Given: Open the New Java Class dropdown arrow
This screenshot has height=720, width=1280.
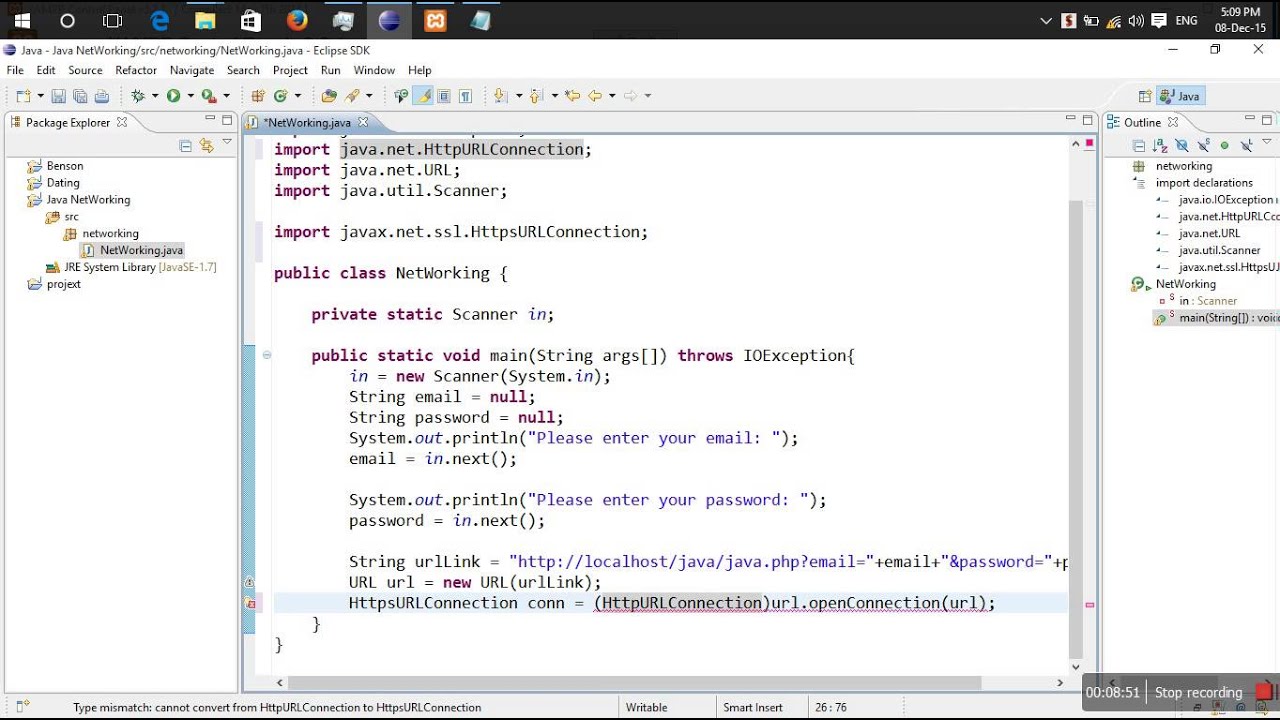Looking at the screenshot, I should 297,96.
